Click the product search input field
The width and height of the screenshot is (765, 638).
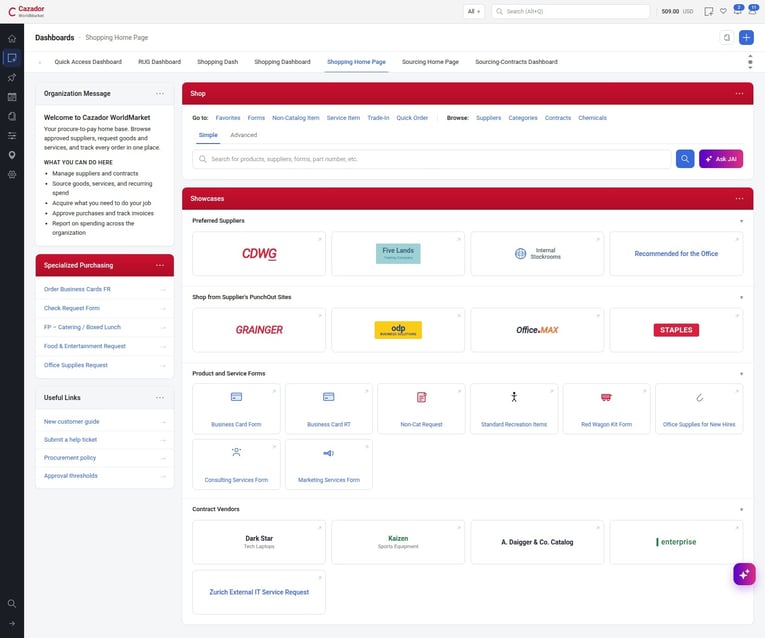432,159
